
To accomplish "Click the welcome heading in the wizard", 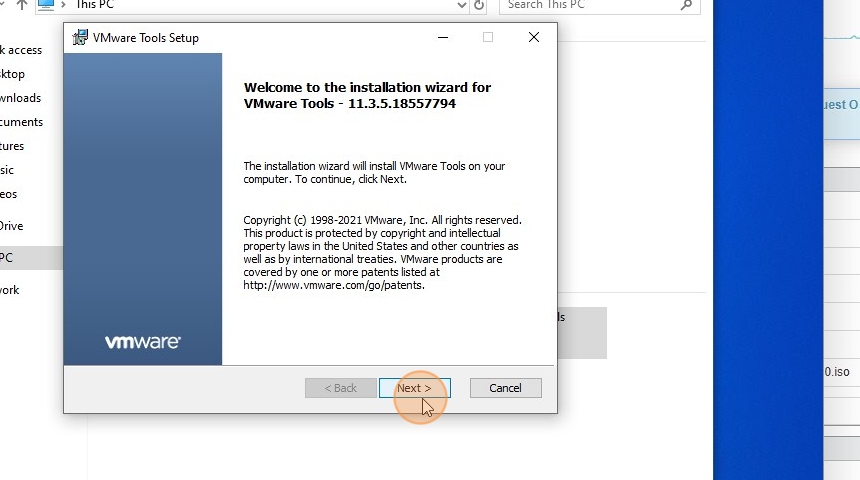I will click(367, 95).
